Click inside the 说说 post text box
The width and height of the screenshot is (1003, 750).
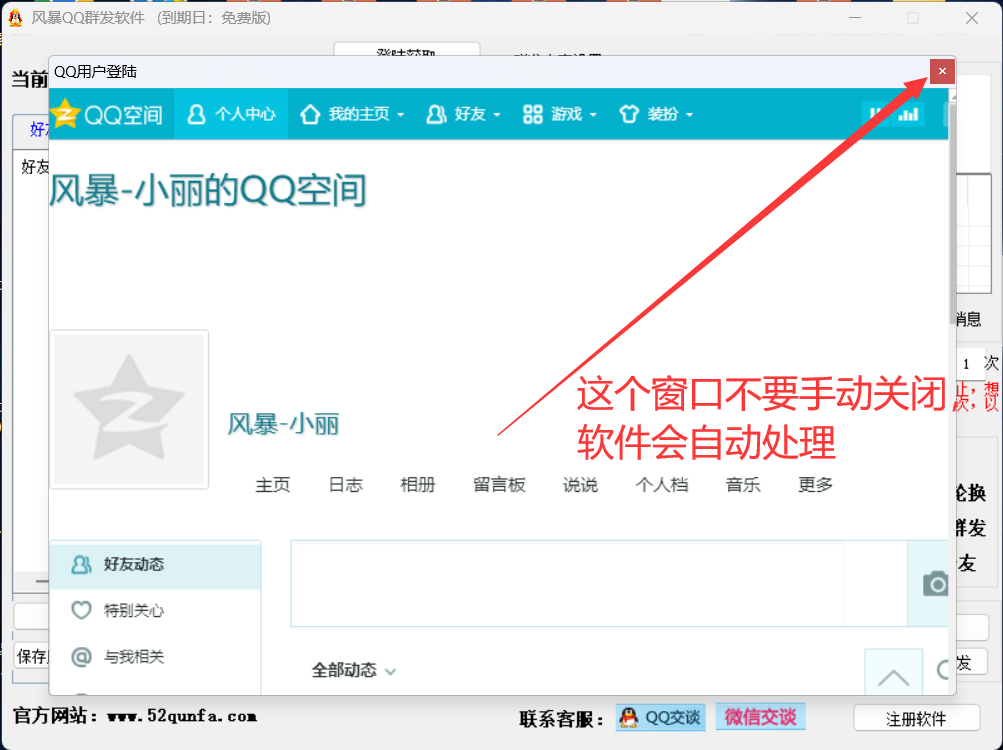coord(599,583)
